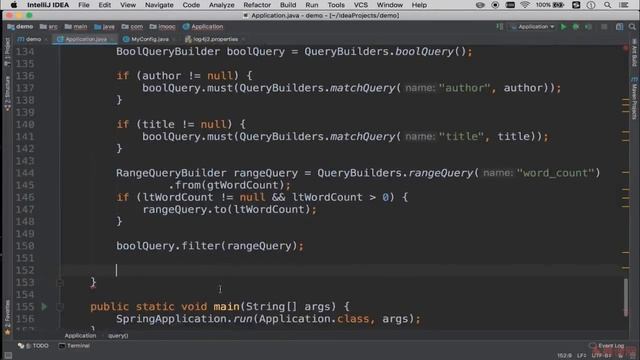Open the Analyze menu
Image resolution: width=640 pixels, height=360 pixels.
pos(222,5)
